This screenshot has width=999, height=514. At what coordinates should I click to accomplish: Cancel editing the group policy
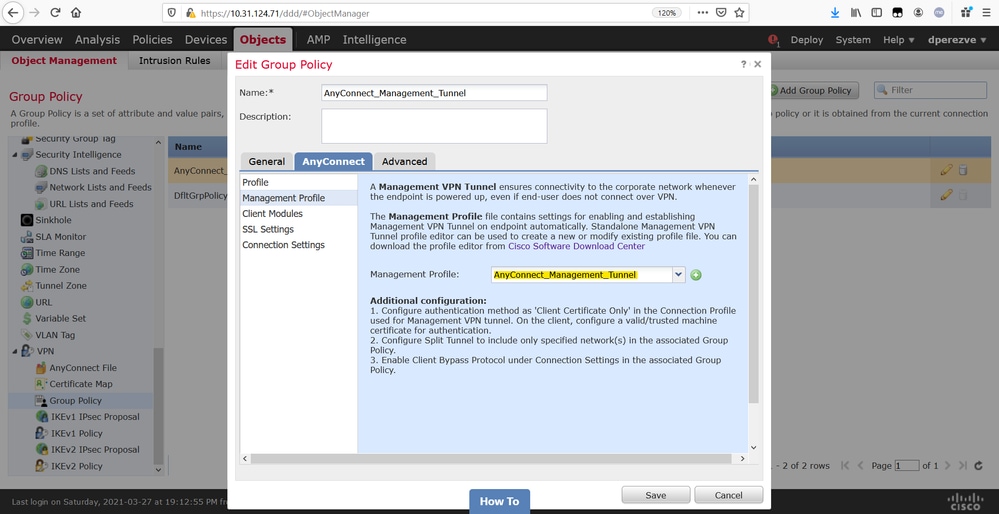[728, 495]
